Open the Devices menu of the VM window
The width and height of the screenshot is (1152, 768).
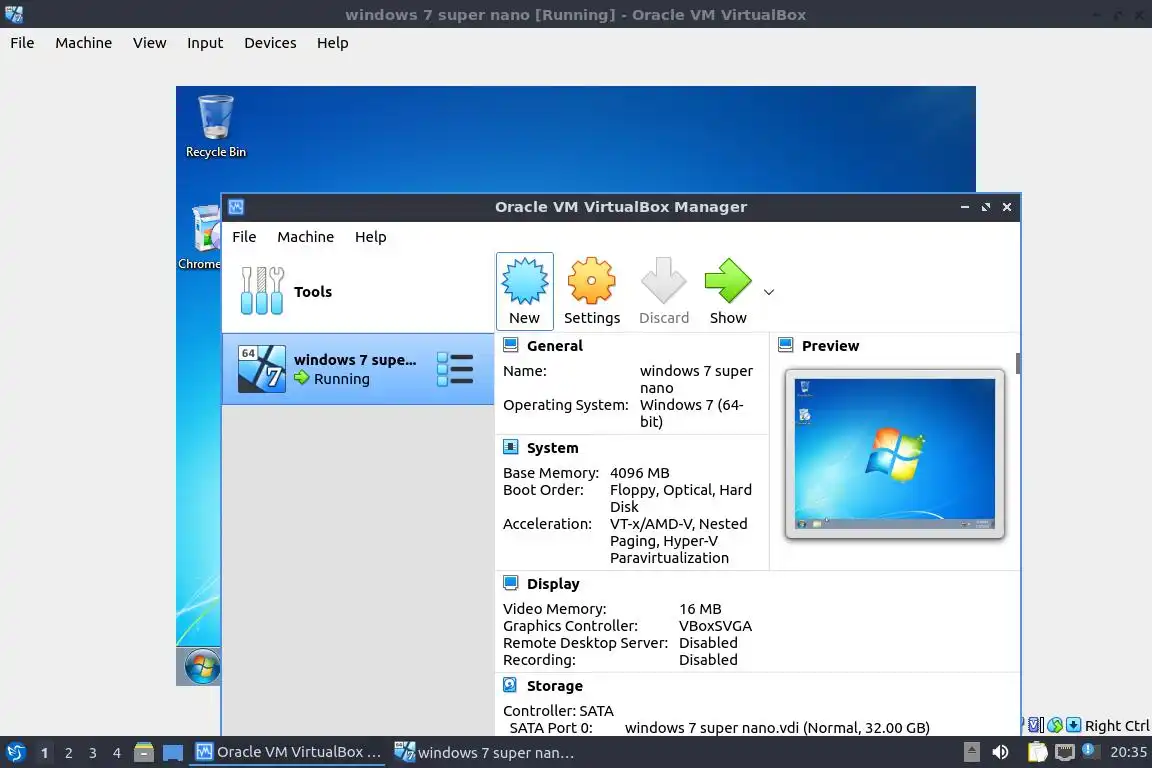click(x=270, y=43)
